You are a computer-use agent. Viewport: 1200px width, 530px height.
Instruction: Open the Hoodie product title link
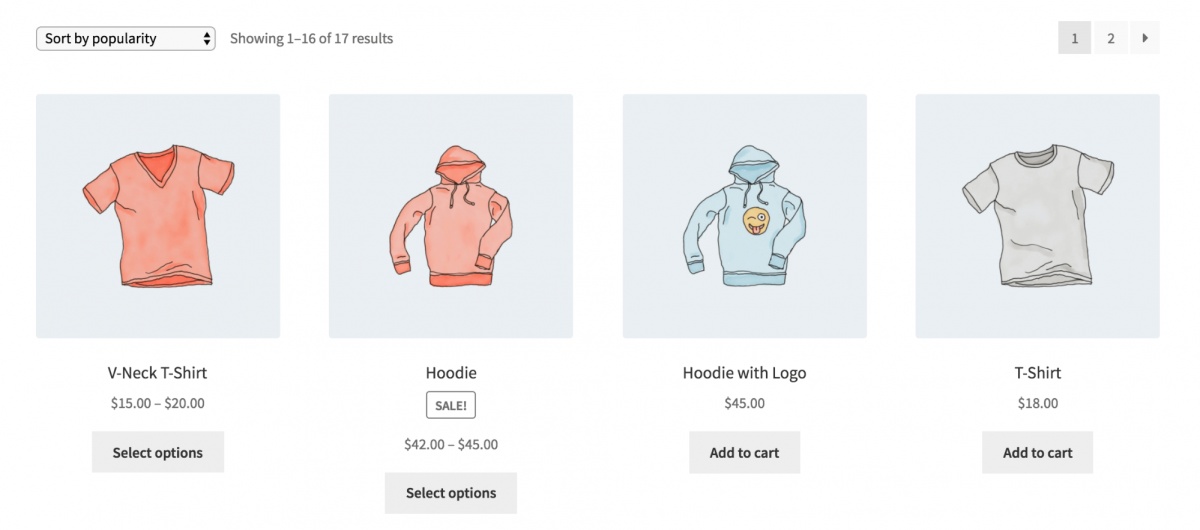pos(451,373)
